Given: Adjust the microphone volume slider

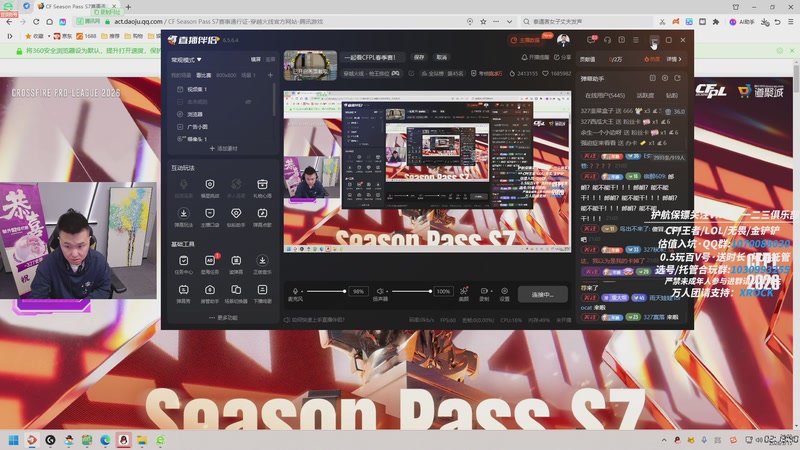Looking at the screenshot, I should (327, 291).
